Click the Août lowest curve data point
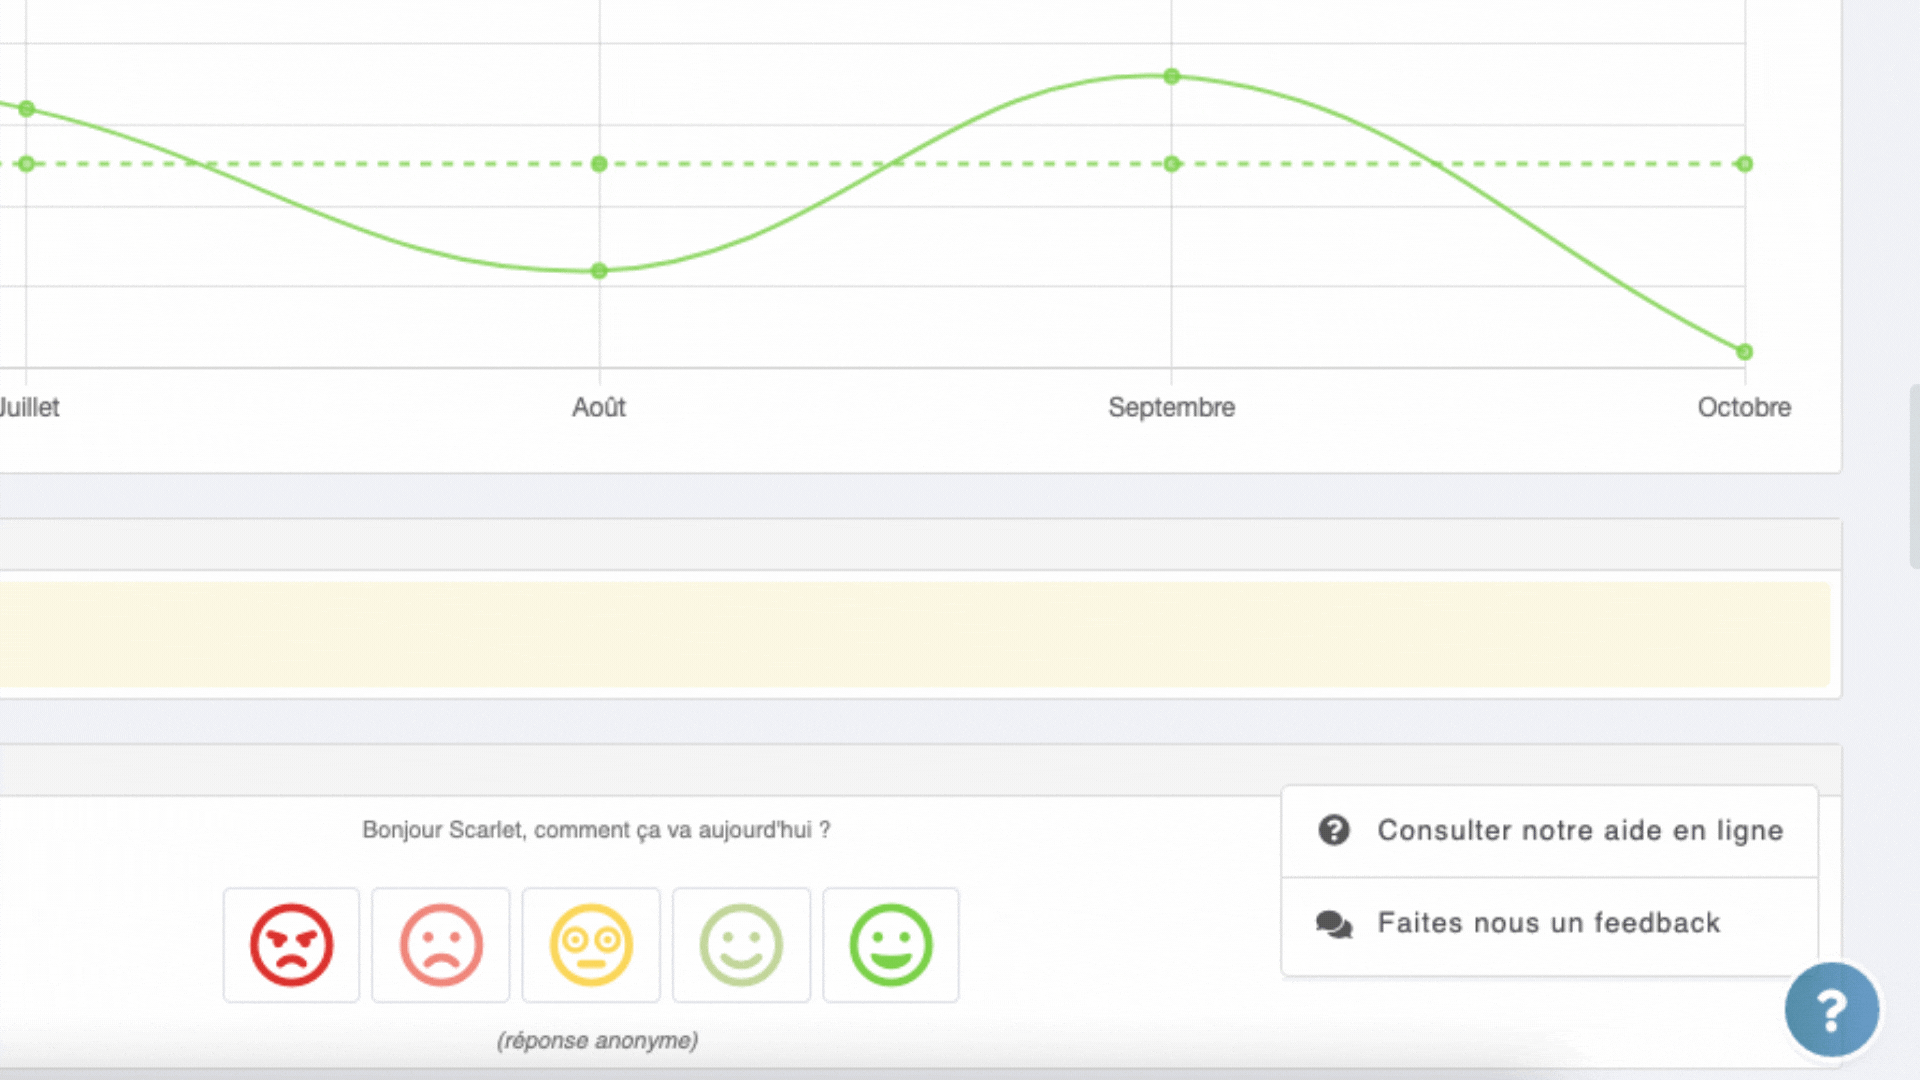Image resolution: width=1920 pixels, height=1080 pixels. pos(599,271)
